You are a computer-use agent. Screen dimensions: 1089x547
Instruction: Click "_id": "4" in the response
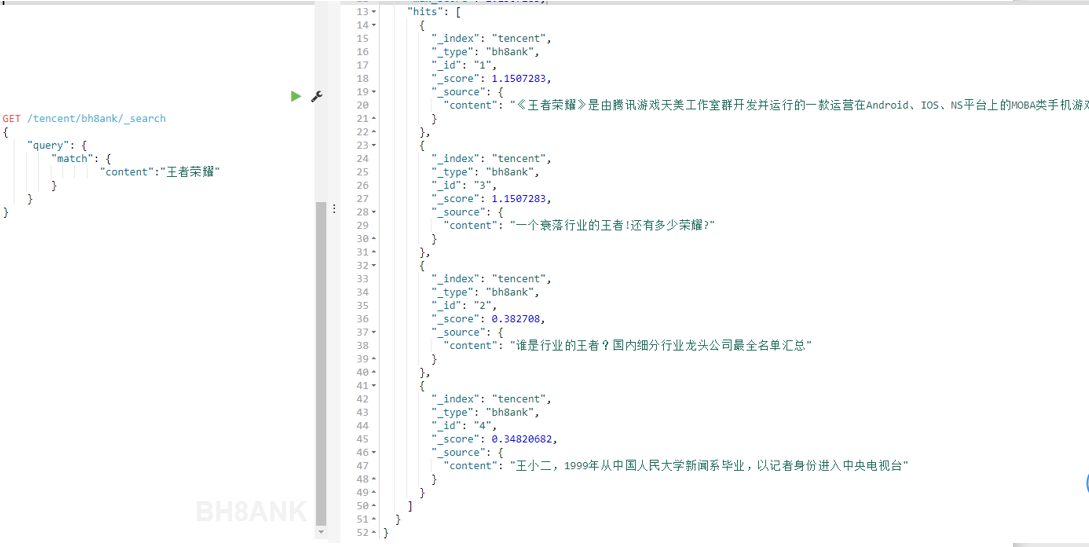click(463, 426)
